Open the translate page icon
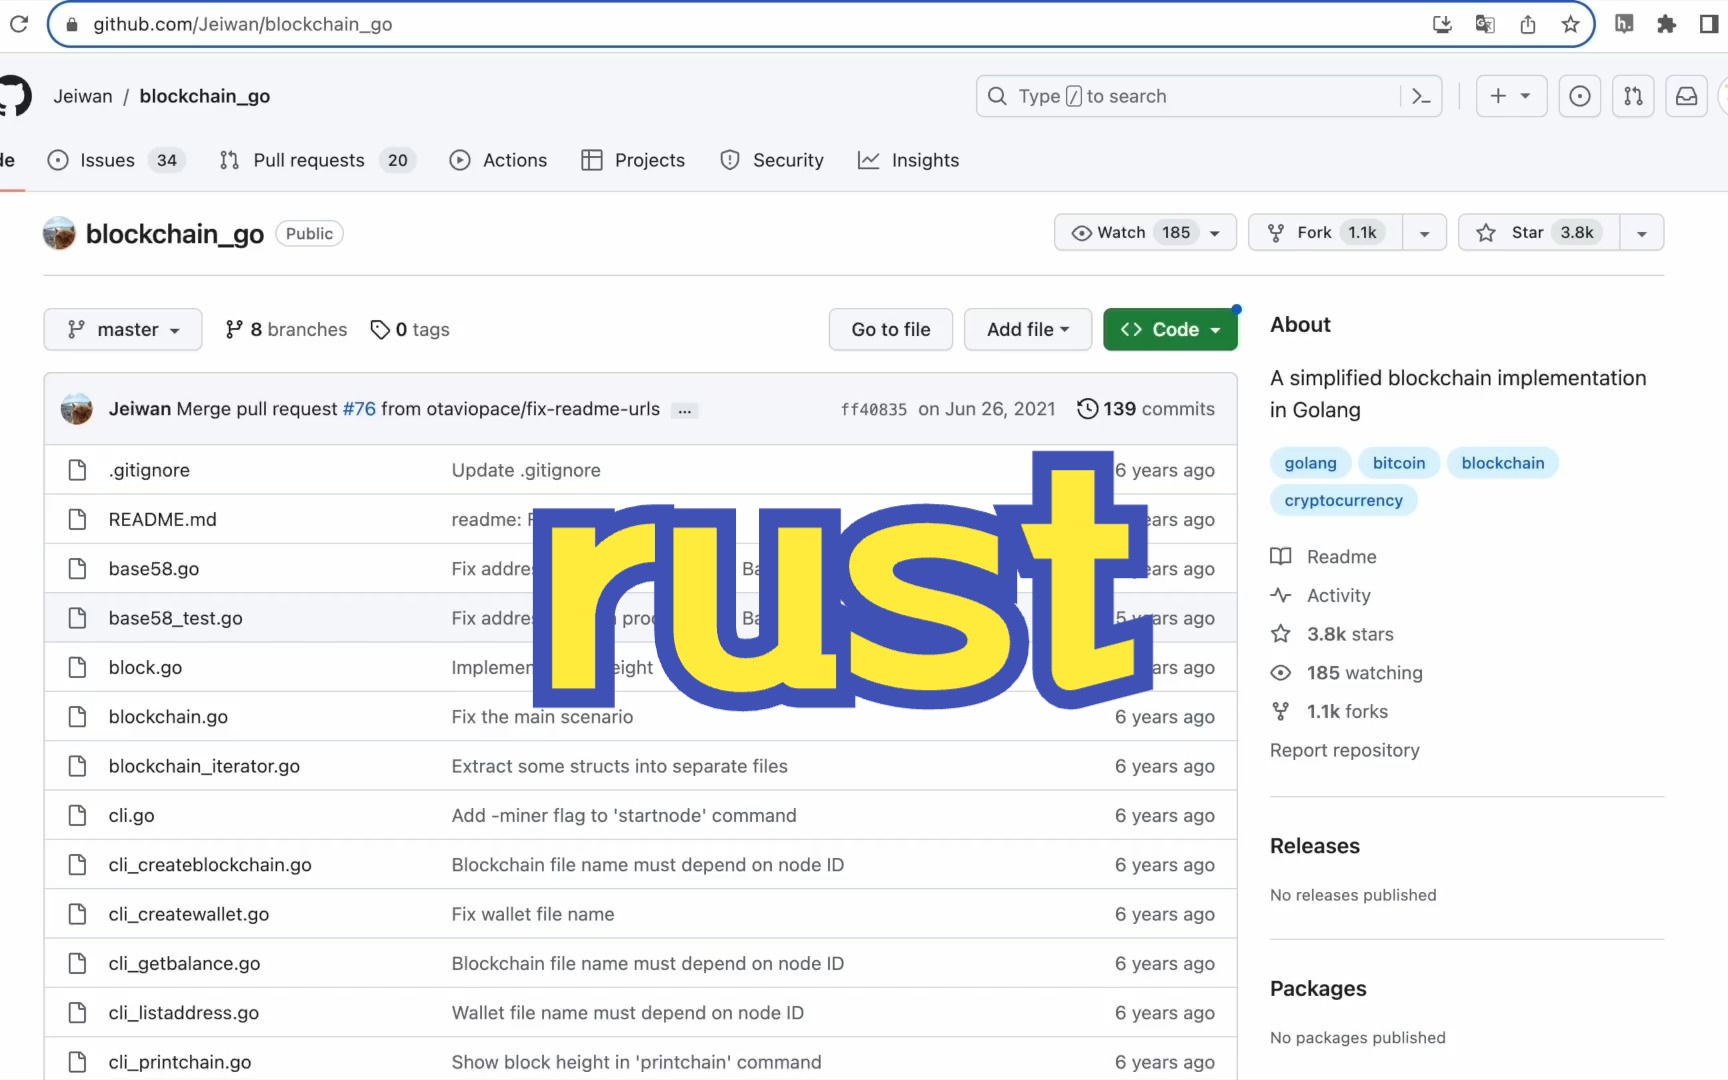 (1485, 24)
